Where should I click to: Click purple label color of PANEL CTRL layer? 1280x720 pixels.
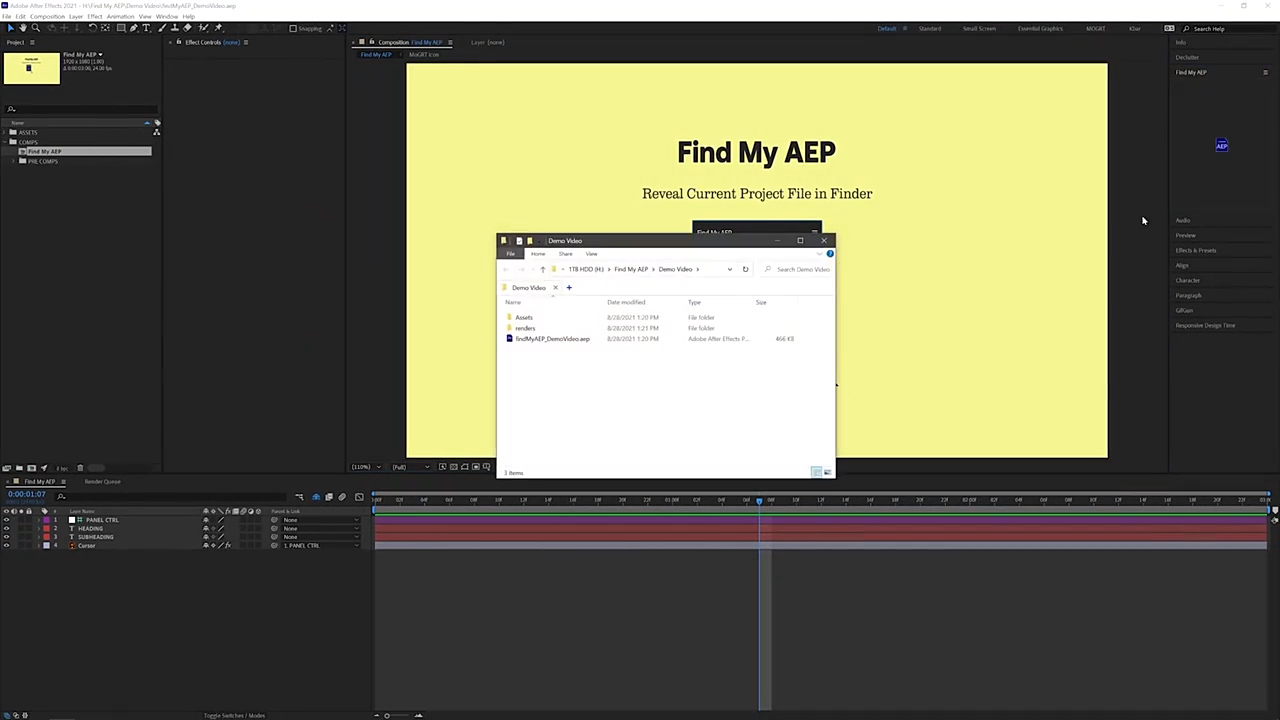46,520
